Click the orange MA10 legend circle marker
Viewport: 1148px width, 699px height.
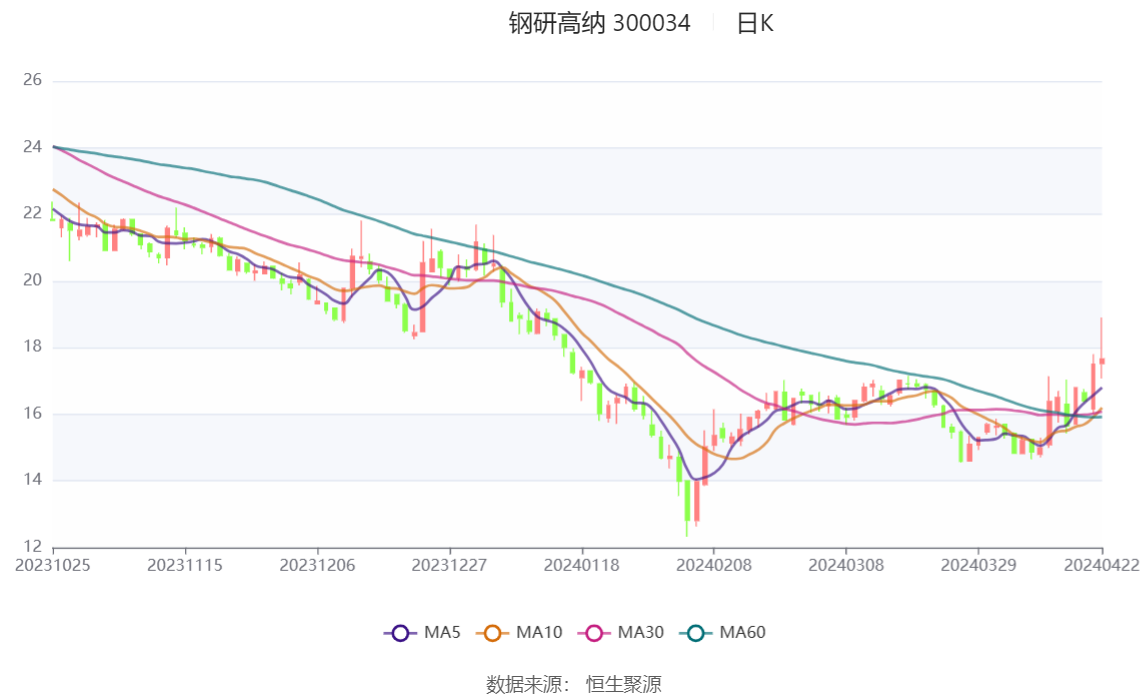pos(492,633)
